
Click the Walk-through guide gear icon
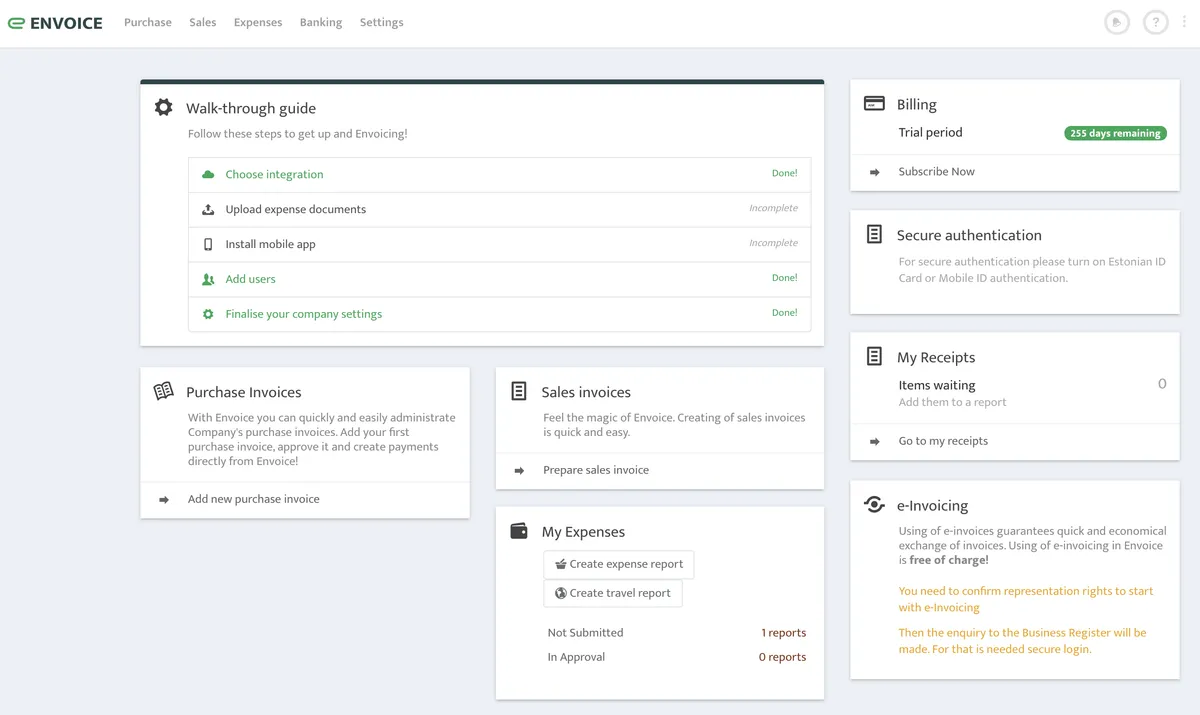tap(164, 107)
